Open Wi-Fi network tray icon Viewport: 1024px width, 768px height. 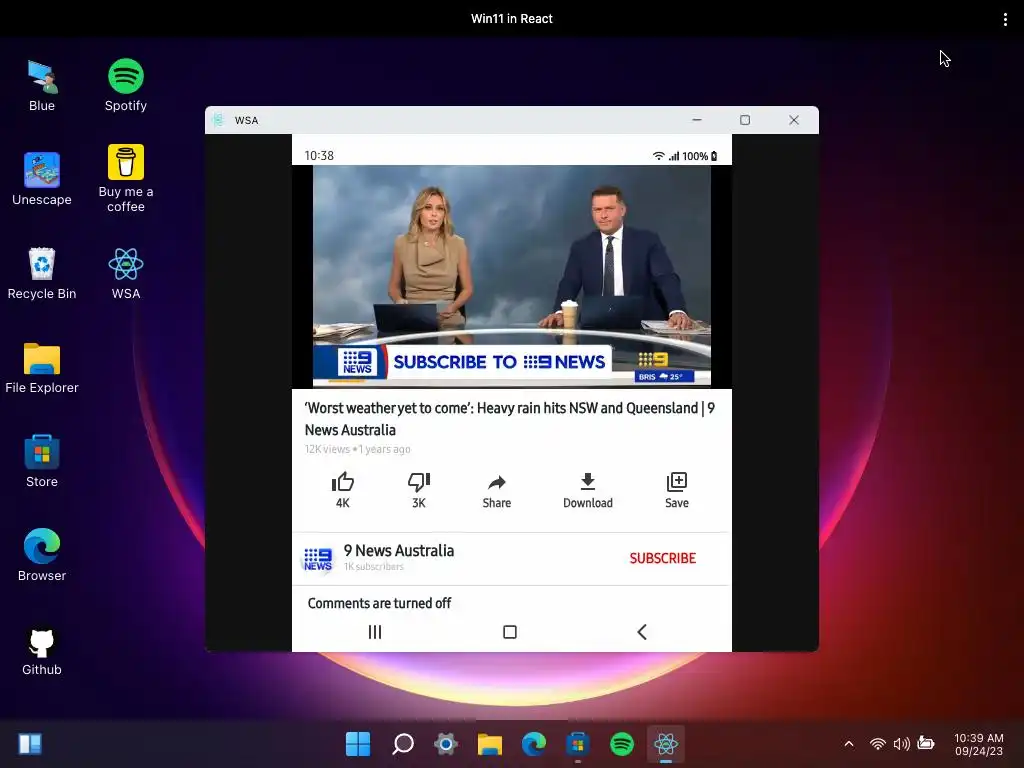878,744
